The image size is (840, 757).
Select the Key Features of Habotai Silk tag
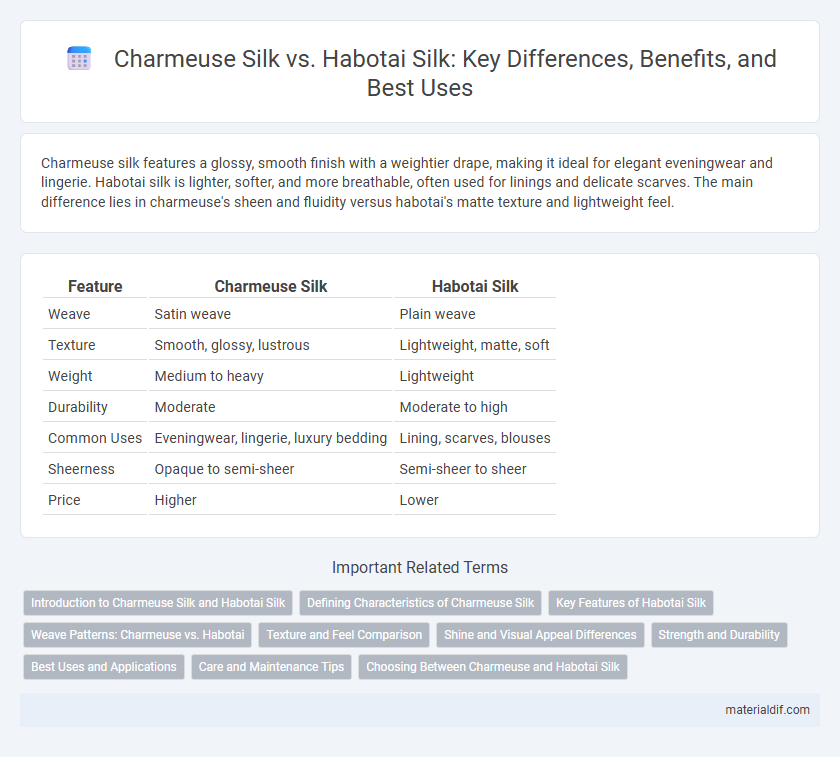[631, 603]
